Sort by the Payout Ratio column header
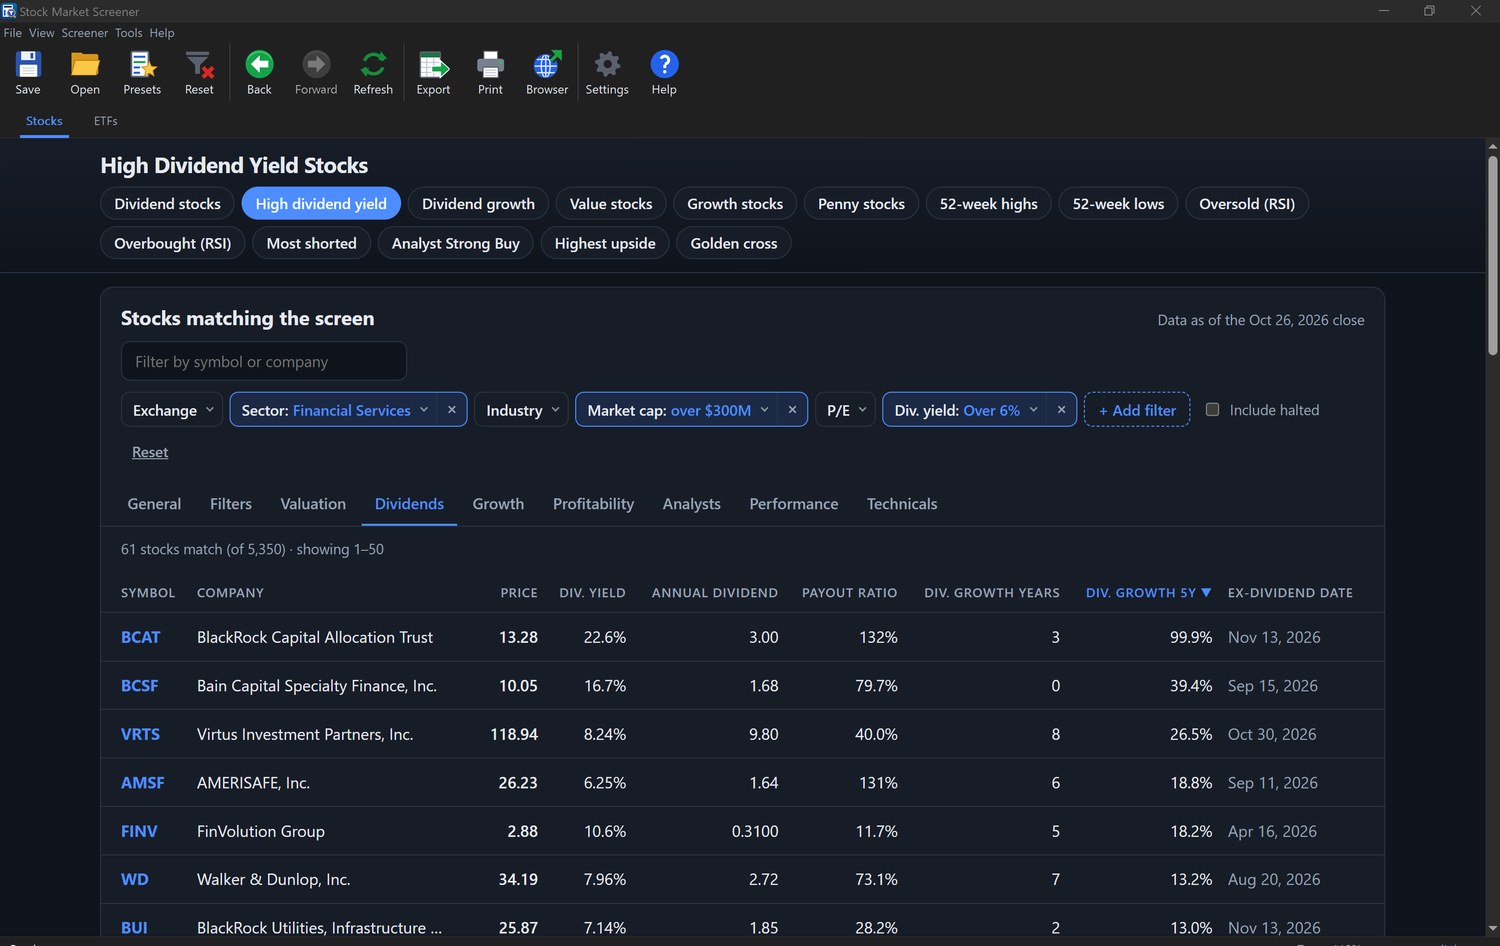1500x946 pixels. [x=849, y=593]
